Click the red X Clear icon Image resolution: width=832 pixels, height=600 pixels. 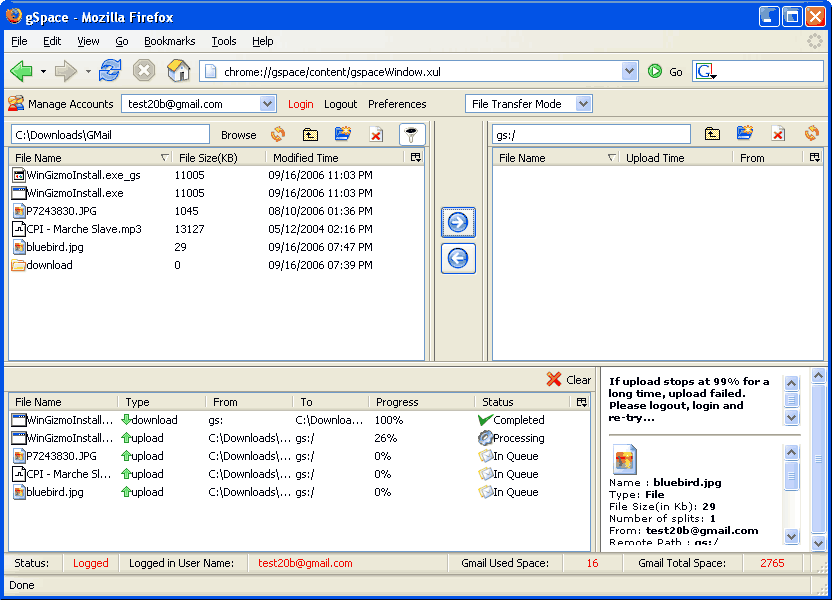554,379
